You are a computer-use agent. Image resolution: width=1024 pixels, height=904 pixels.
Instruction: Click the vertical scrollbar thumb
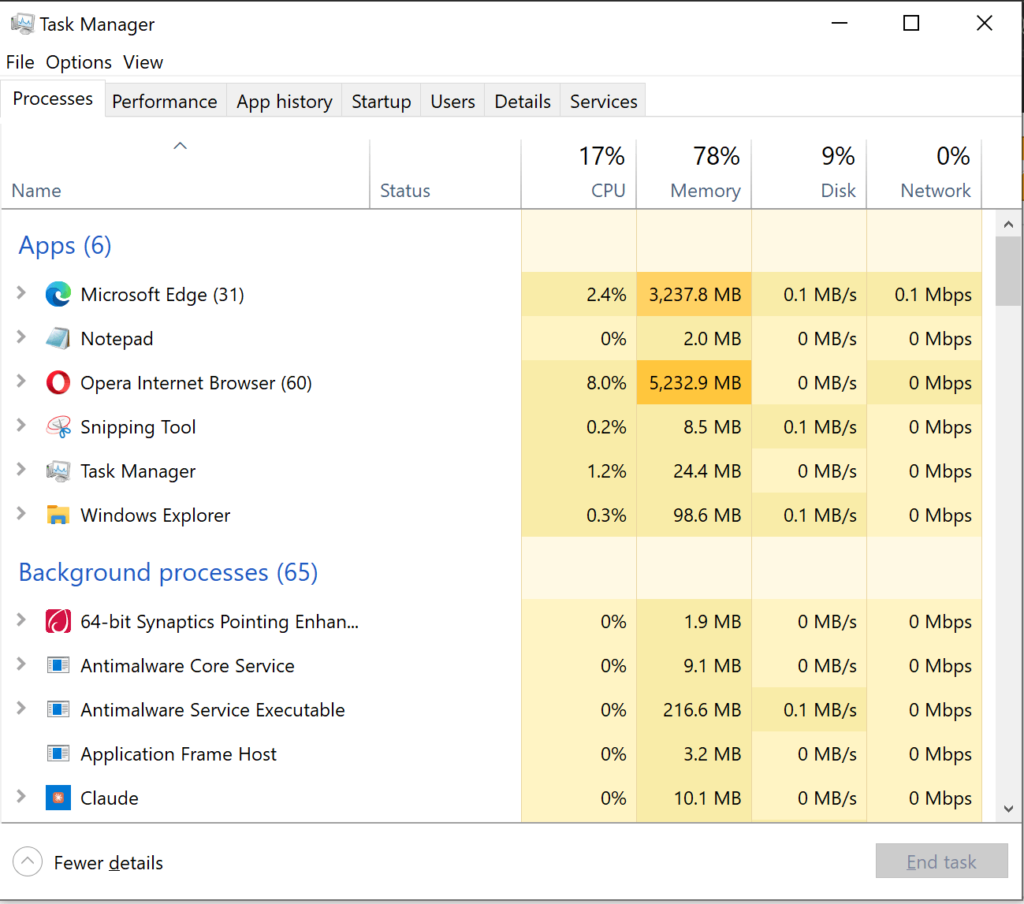(x=1008, y=271)
